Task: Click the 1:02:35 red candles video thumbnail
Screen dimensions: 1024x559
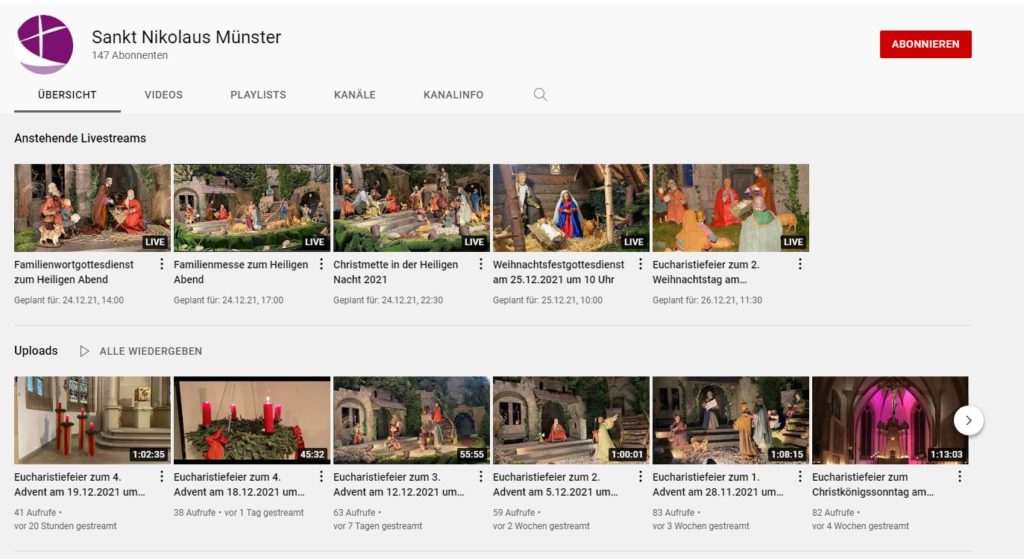Action: pyautogui.click(x=92, y=420)
